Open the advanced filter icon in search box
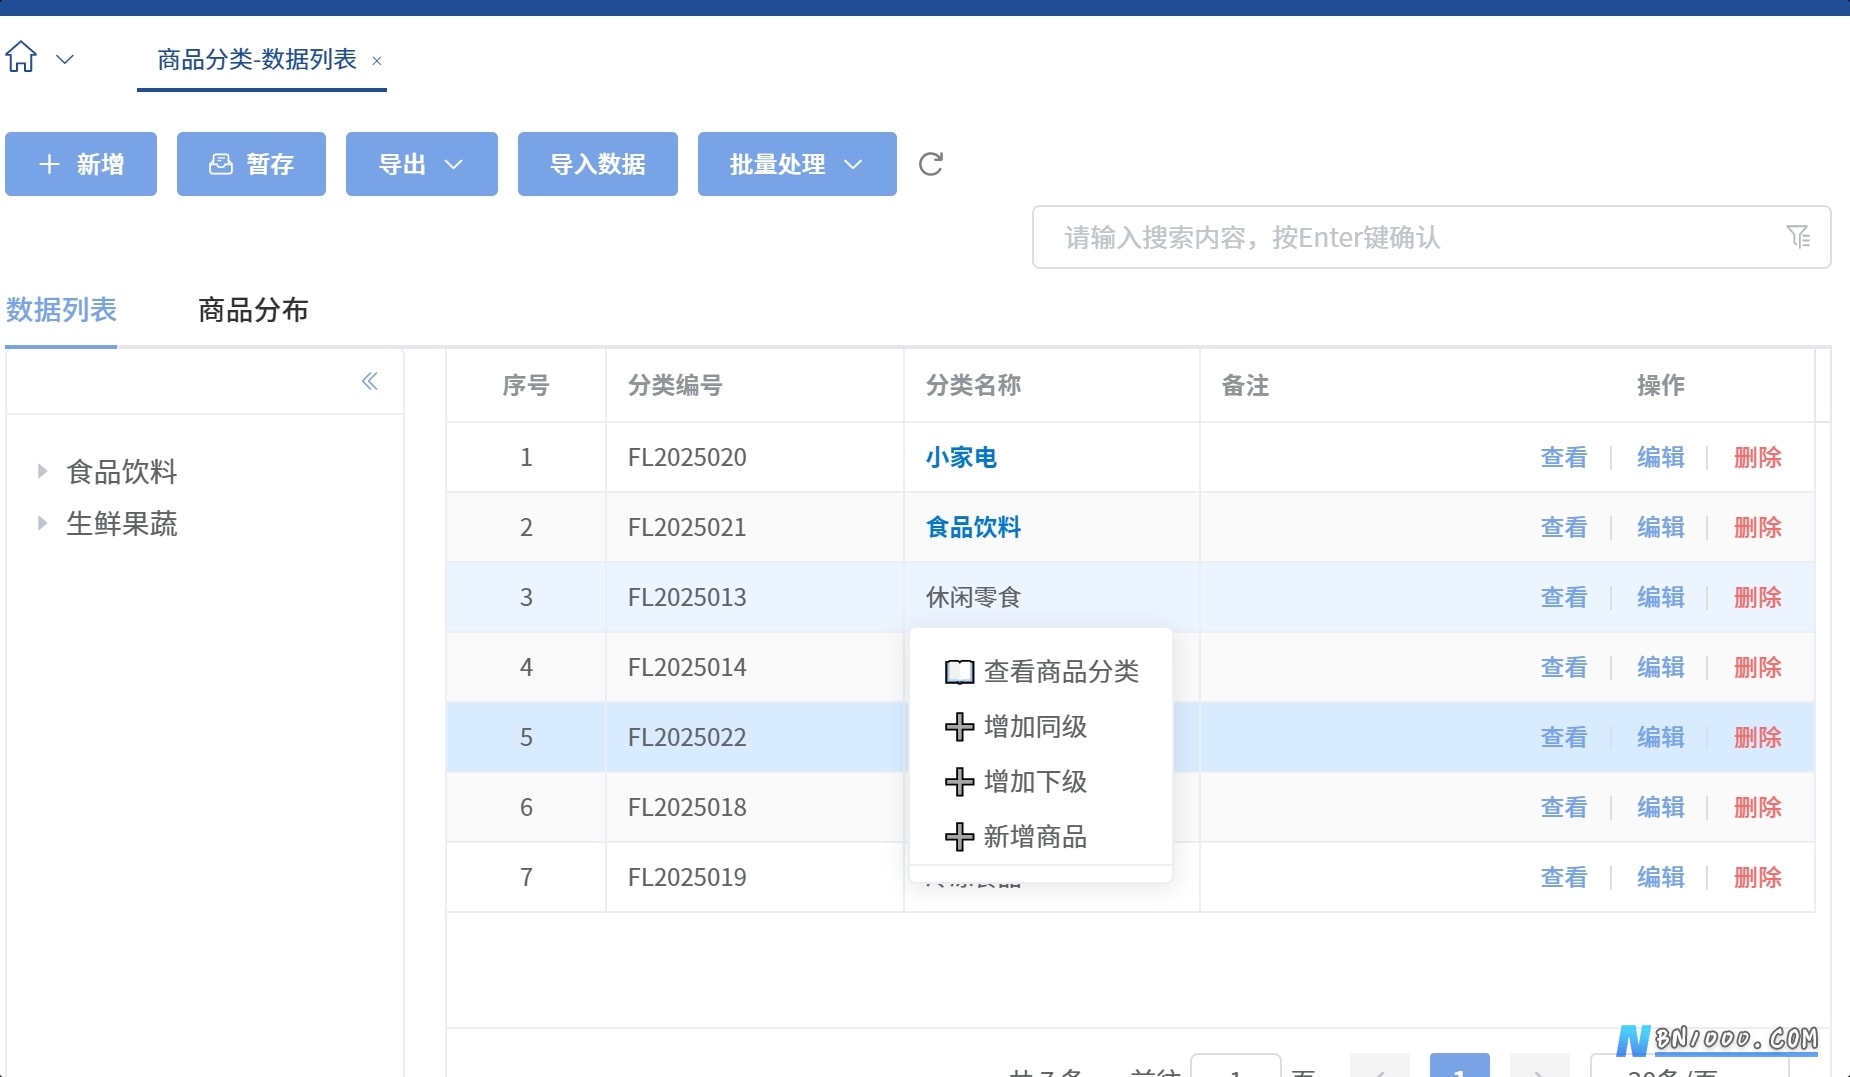Image resolution: width=1850 pixels, height=1077 pixels. 1798,237
